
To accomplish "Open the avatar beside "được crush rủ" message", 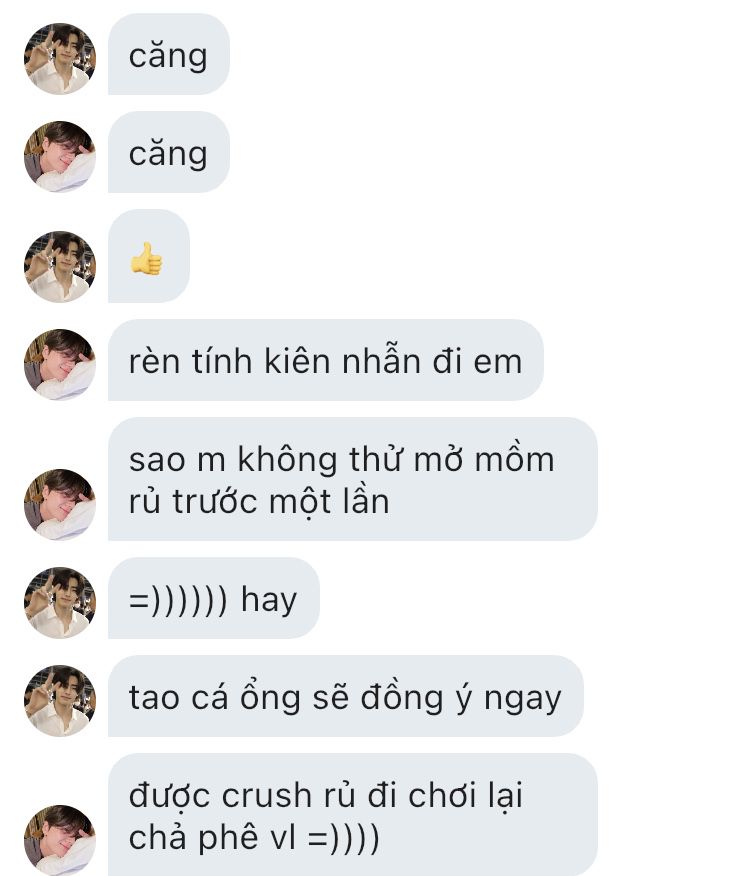I will pyautogui.click(x=60, y=840).
